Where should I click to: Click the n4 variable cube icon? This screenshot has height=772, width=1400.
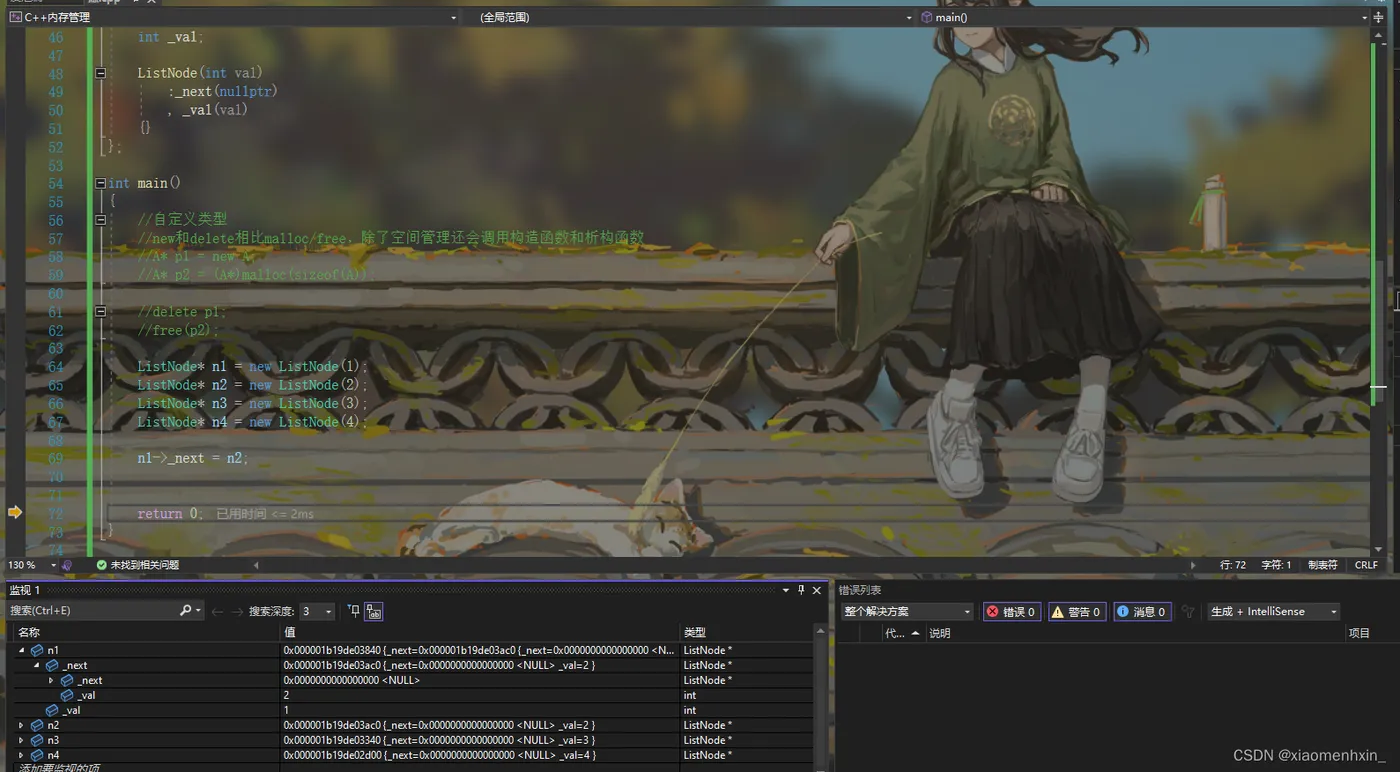37,755
